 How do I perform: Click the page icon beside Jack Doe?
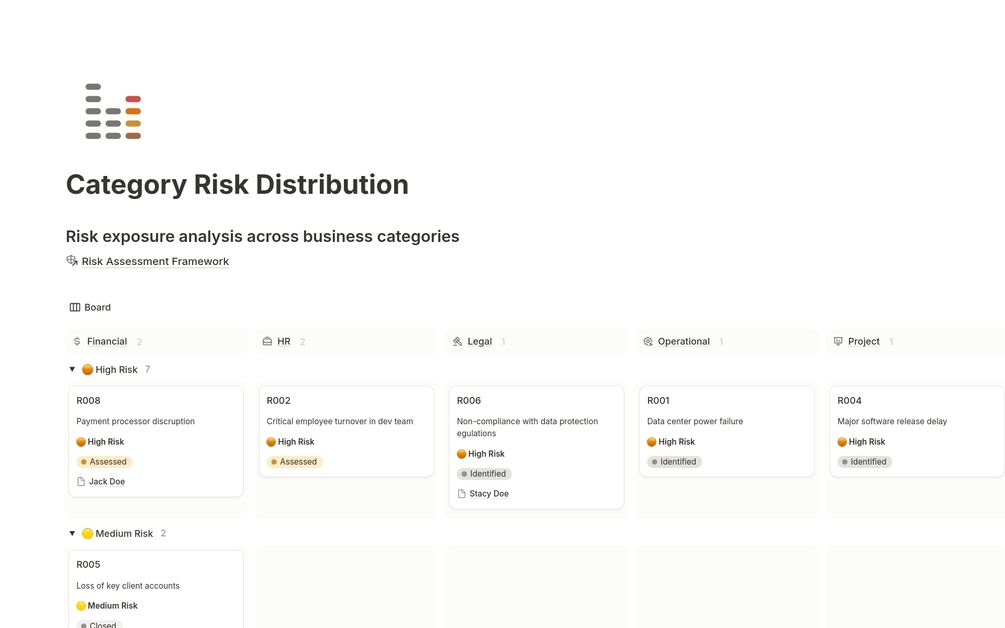pyautogui.click(x=81, y=481)
